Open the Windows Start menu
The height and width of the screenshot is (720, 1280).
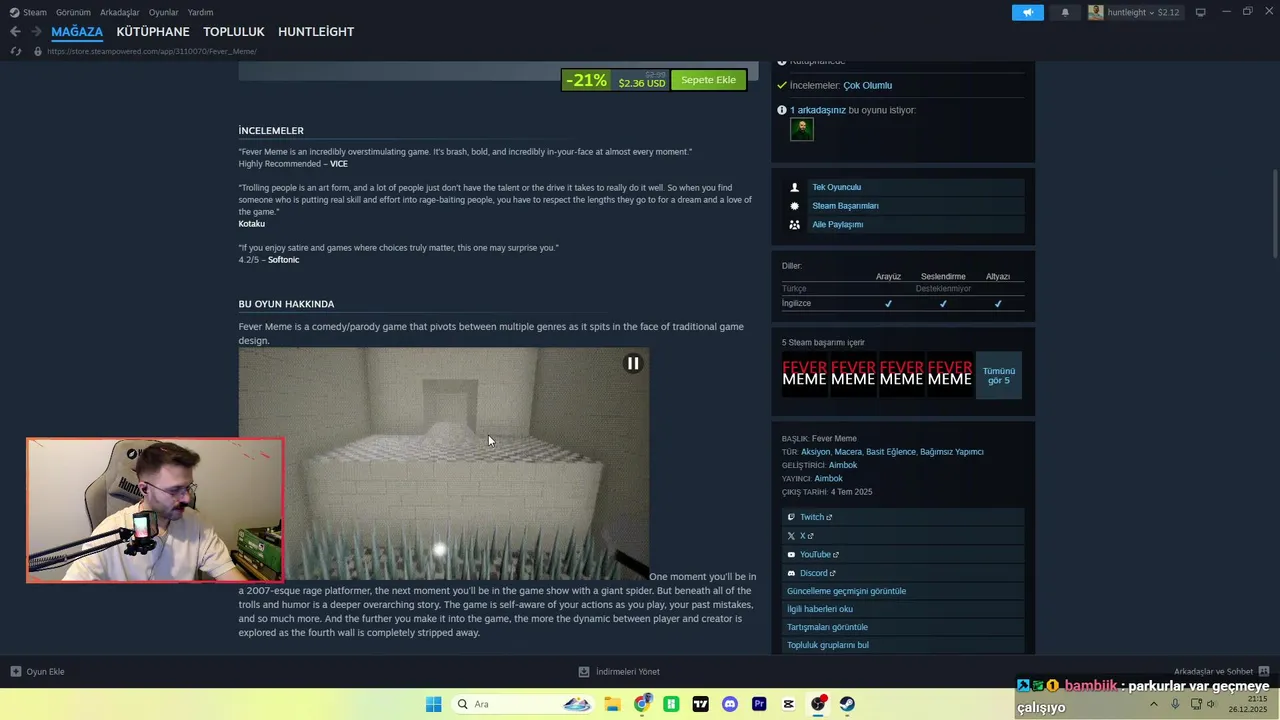433,704
